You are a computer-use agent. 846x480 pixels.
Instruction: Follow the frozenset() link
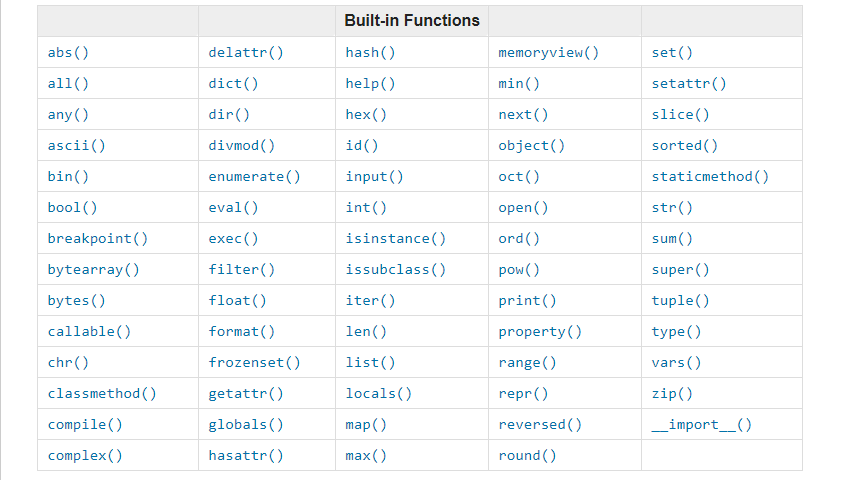(x=254, y=362)
